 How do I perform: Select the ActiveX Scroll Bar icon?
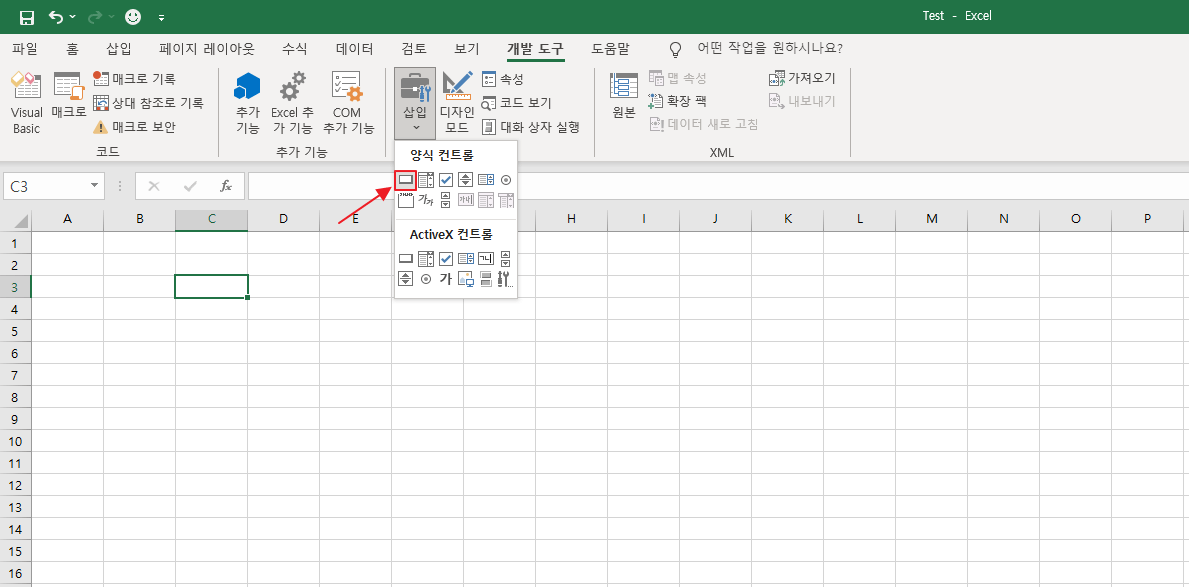coord(506,259)
